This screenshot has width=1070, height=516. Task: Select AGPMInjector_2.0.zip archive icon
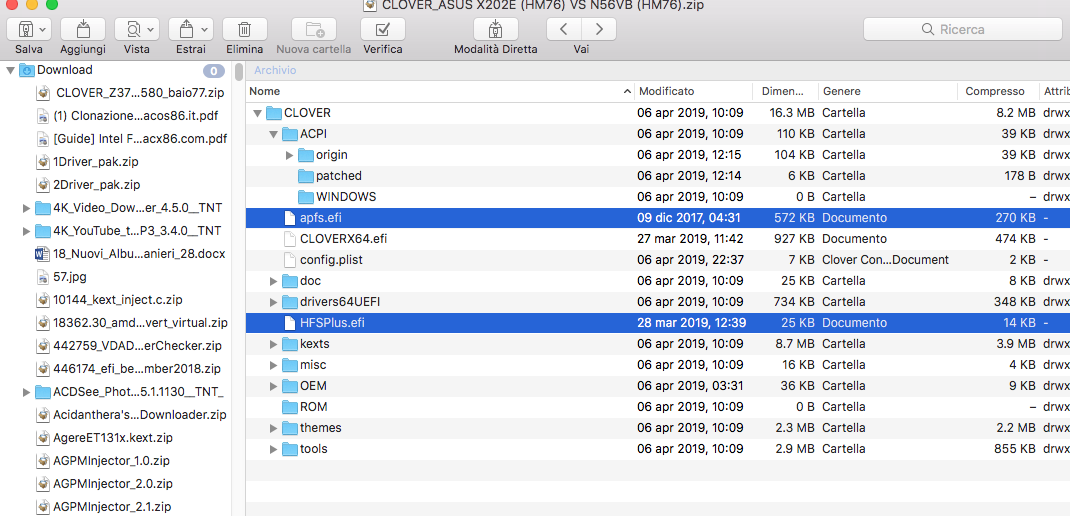pyautogui.click(x=44, y=484)
